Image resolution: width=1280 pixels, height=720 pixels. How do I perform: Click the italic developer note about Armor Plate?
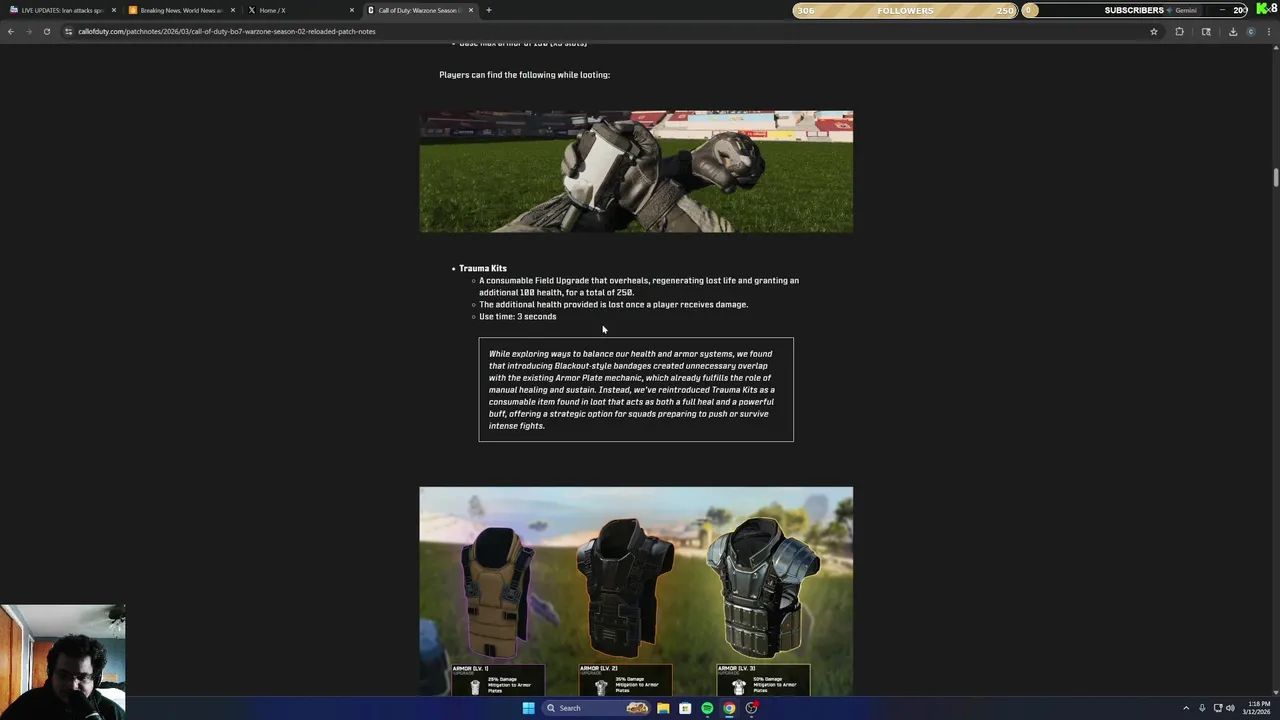[x=636, y=390]
